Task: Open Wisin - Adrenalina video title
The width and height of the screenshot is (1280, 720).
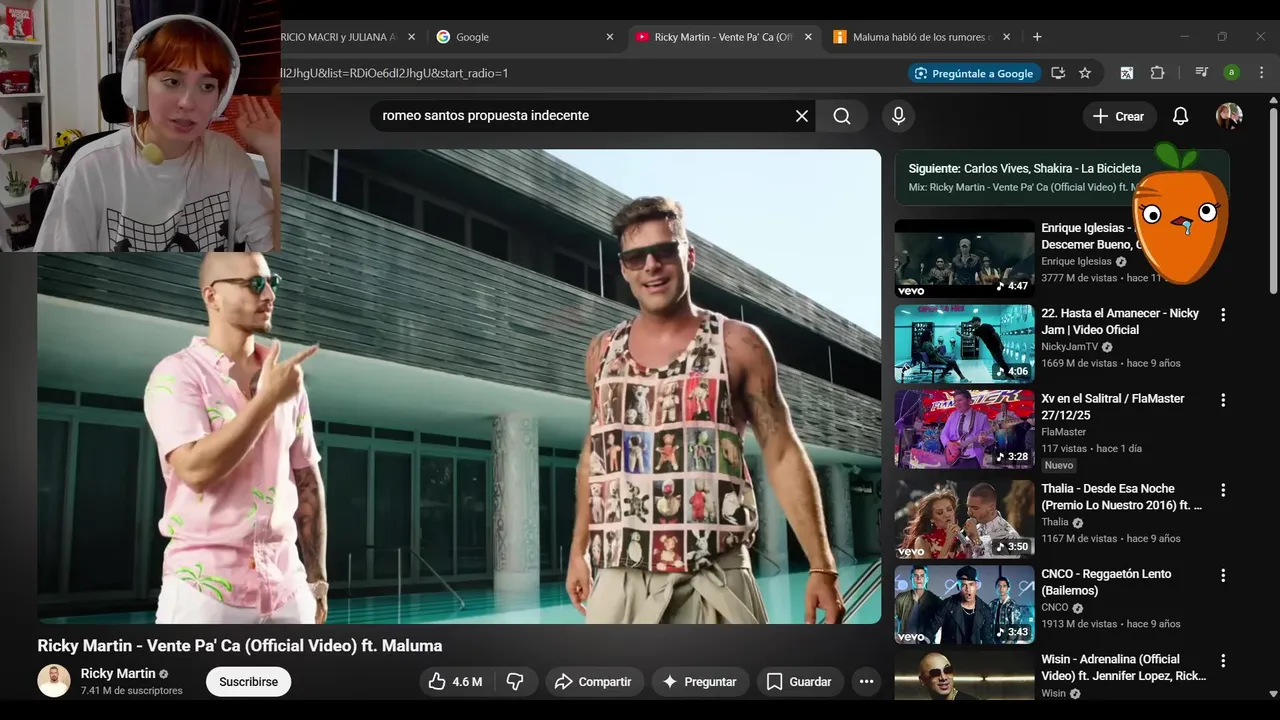Action: pos(1123,668)
